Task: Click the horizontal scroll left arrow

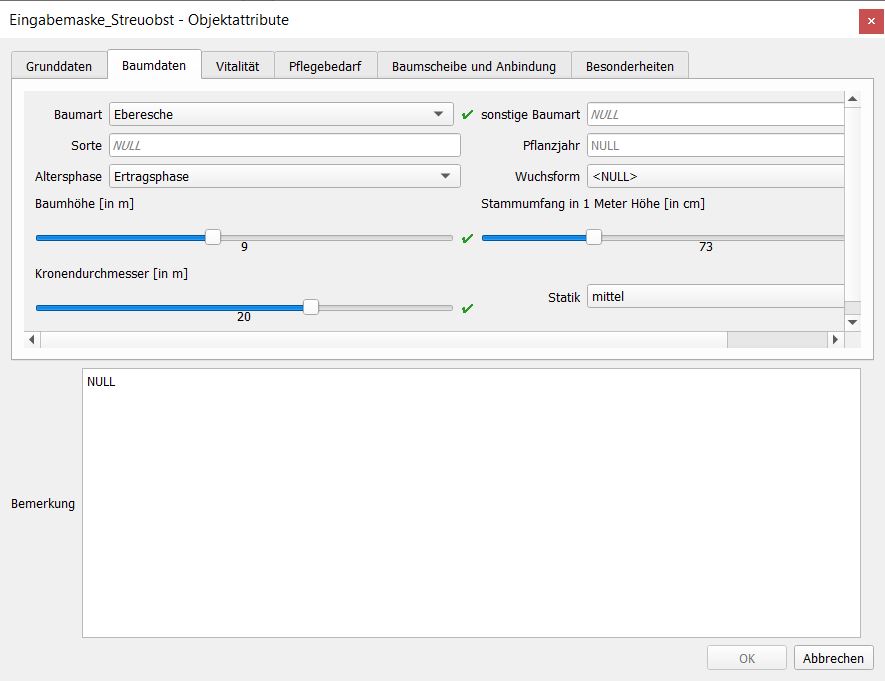Action: tap(32, 340)
